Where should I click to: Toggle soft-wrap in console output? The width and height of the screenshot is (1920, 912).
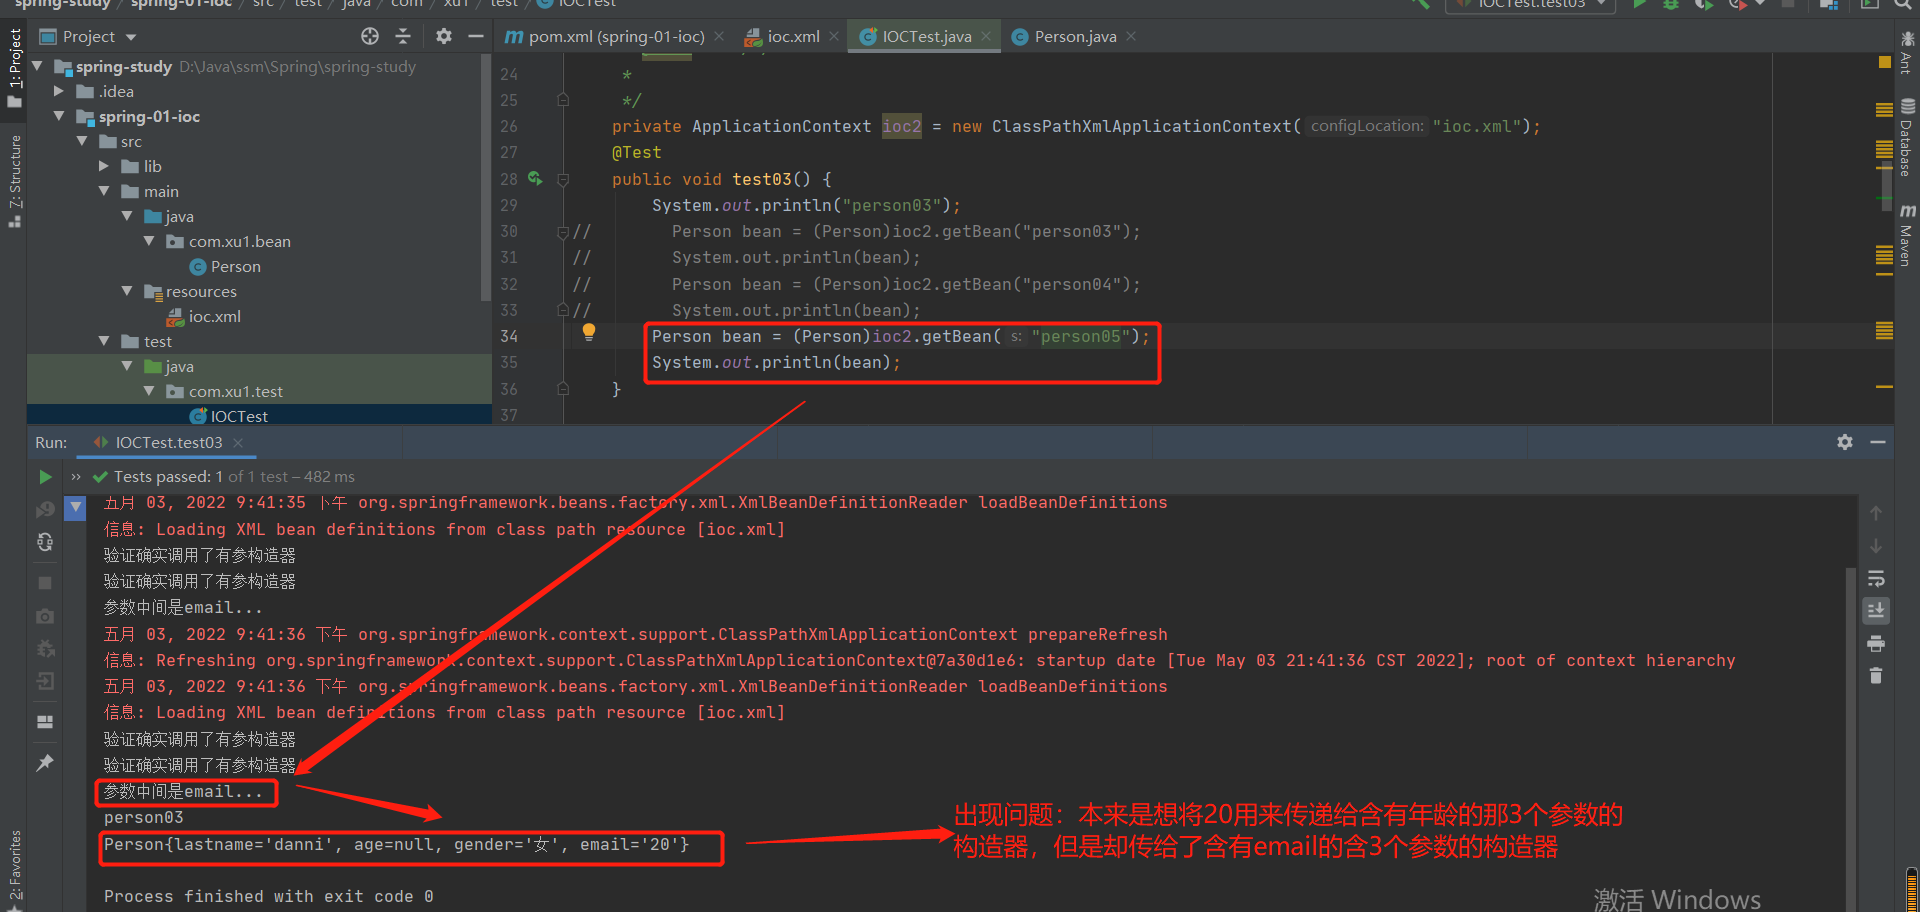(1876, 579)
